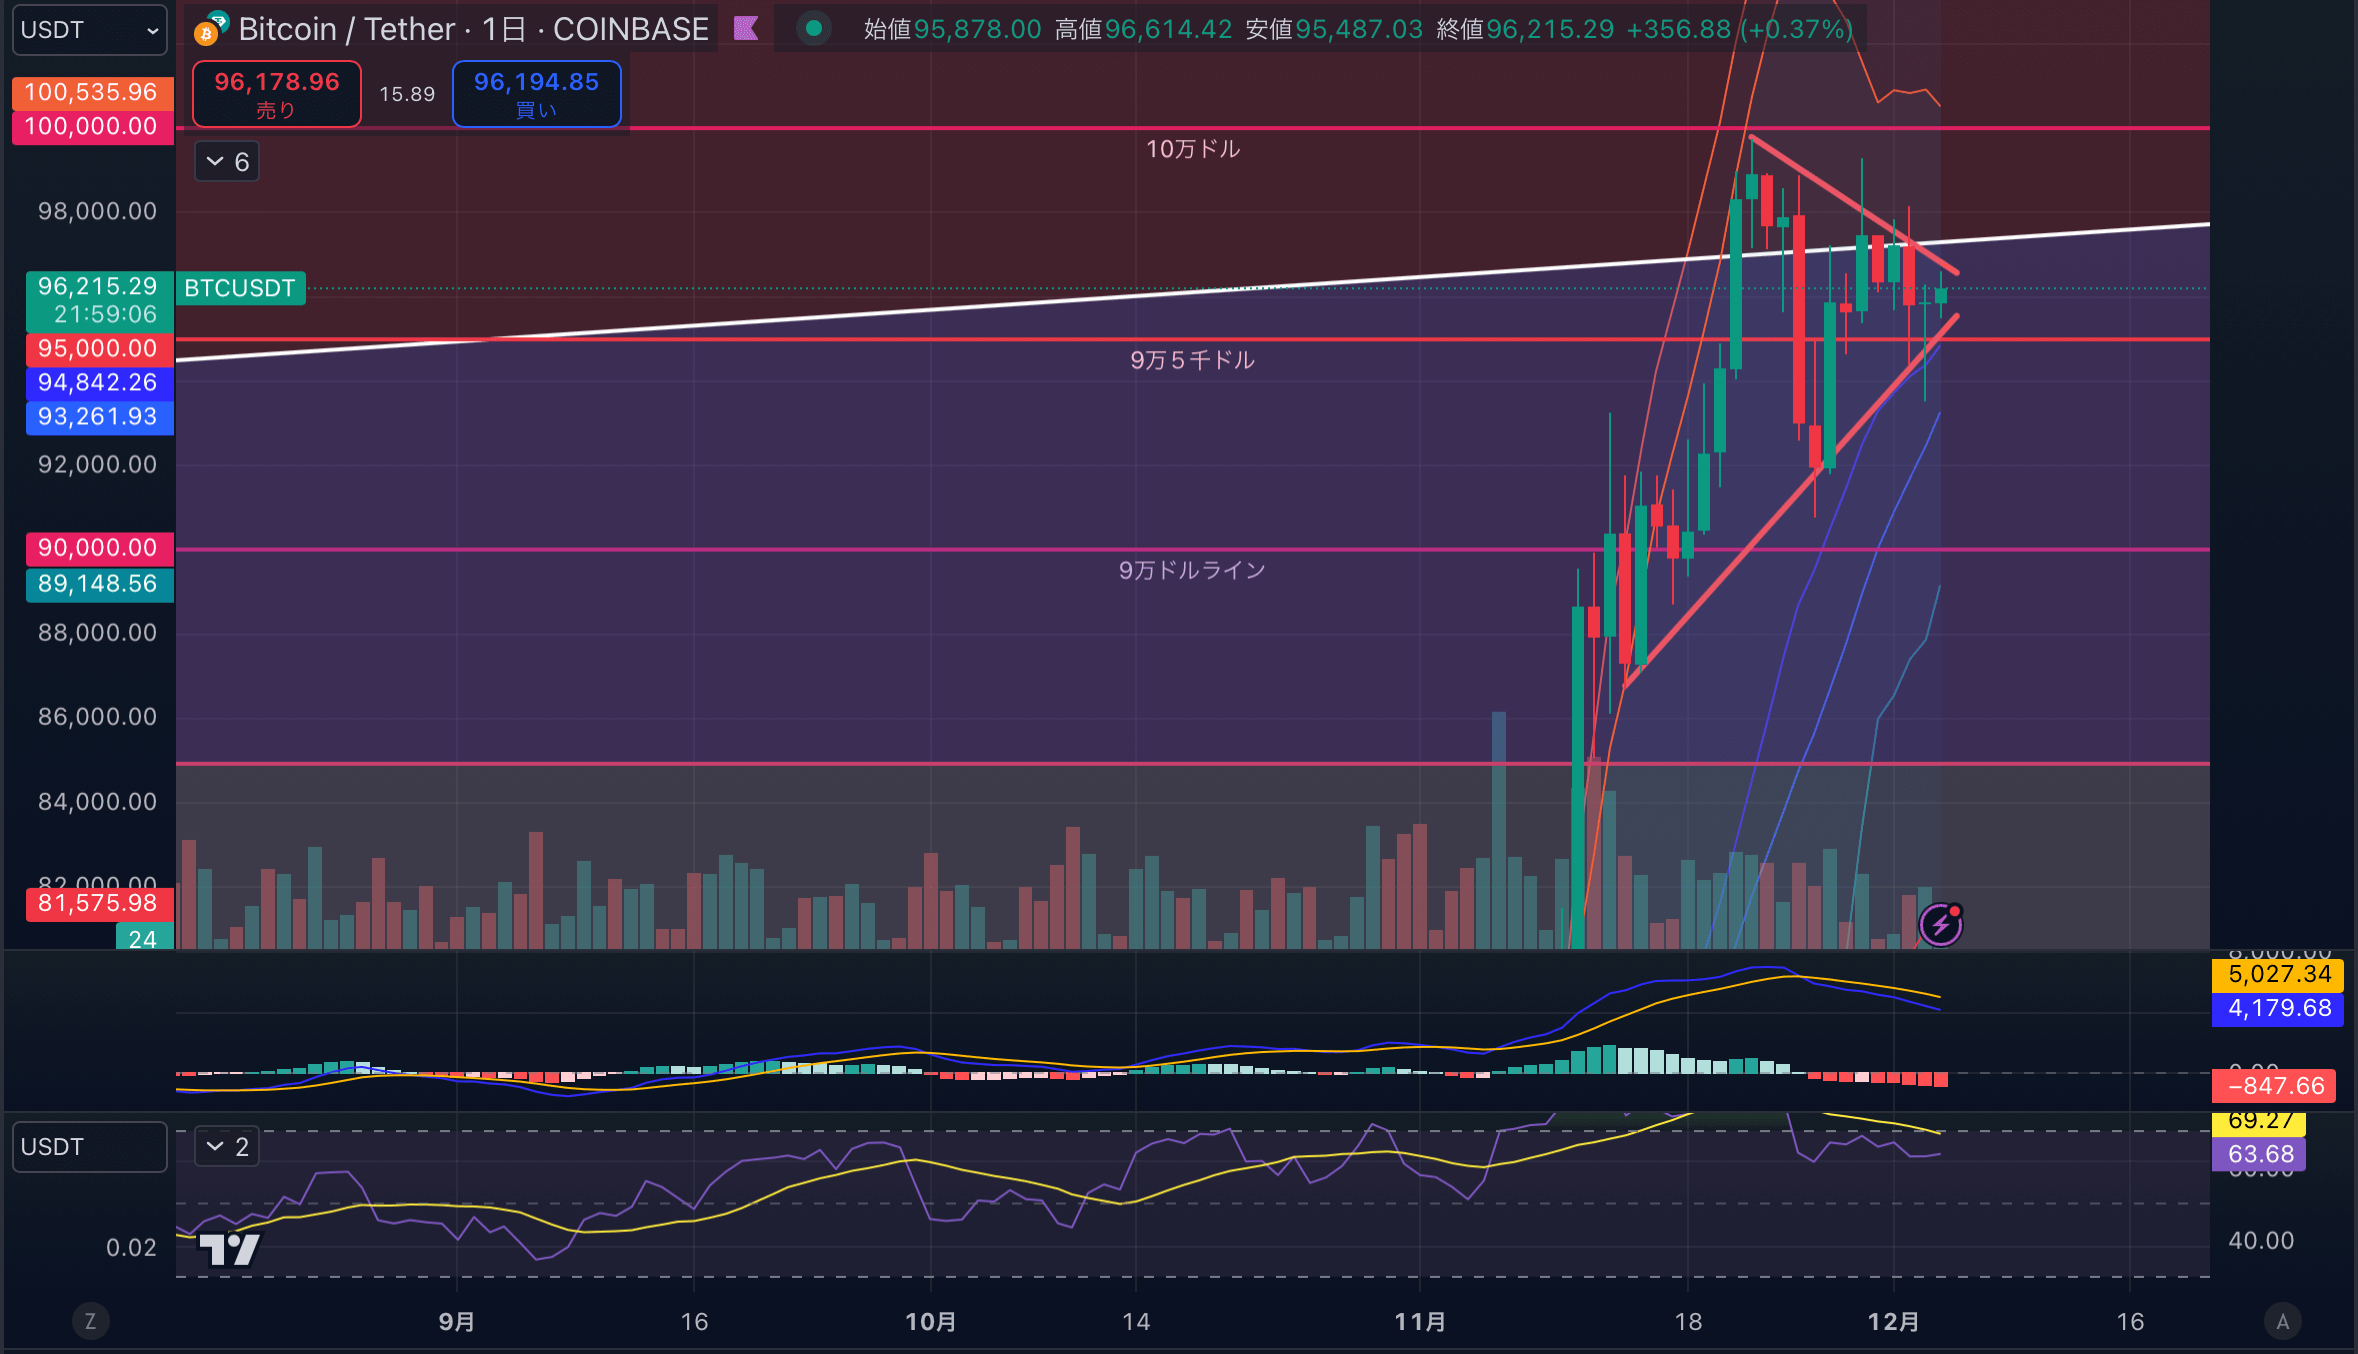Click the 終値 closing value 96,215.29
Screen dimensions: 2358x1354
click(x=1550, y=29)
